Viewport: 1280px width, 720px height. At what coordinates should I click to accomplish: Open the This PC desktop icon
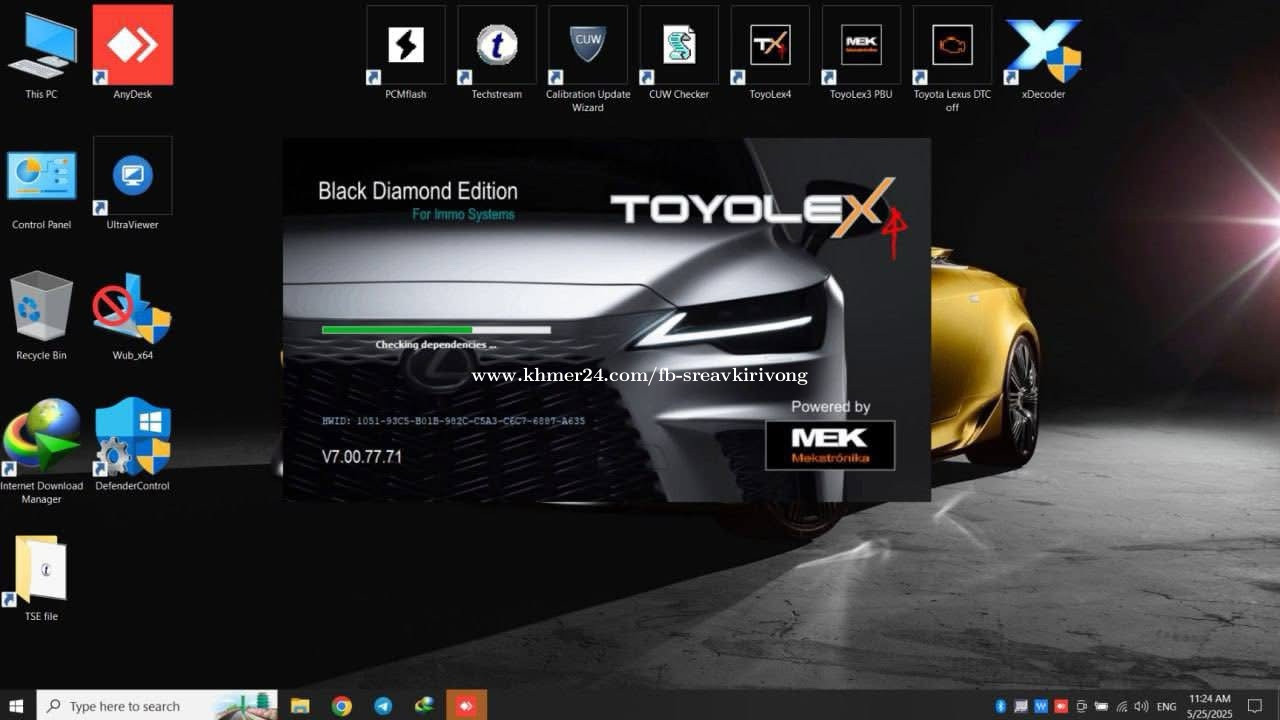42,55
